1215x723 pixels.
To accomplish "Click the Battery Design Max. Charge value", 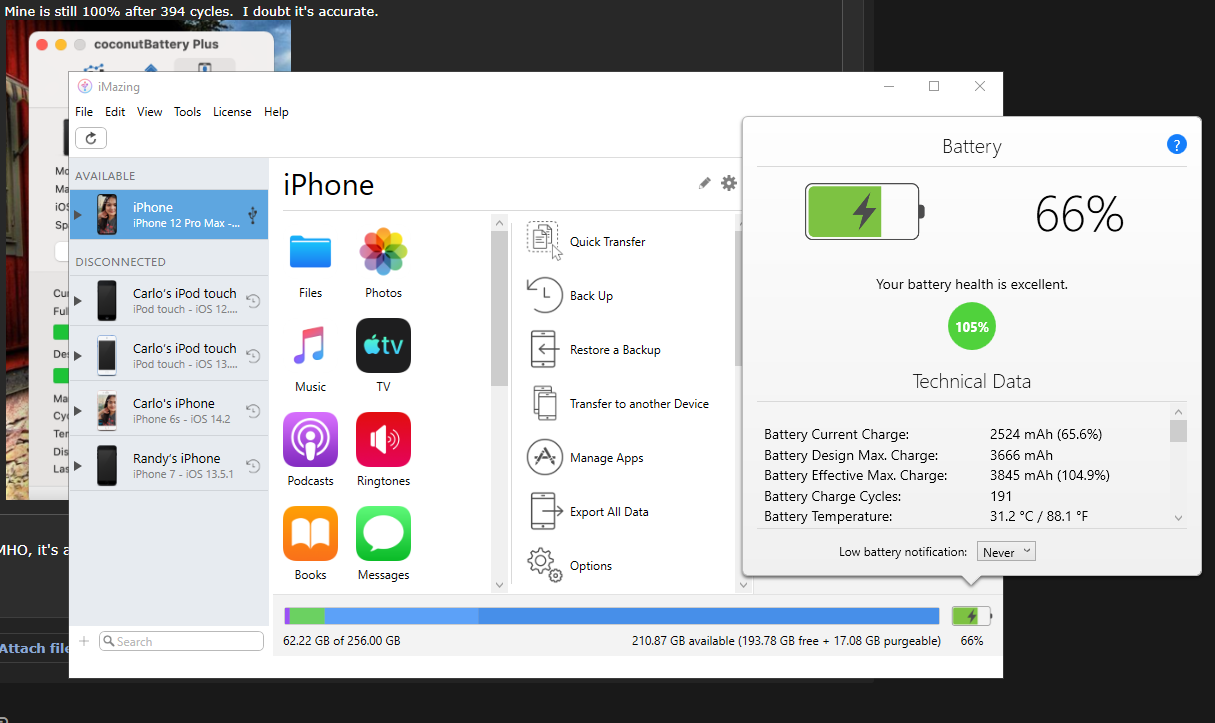I will tap(1021, 455).
